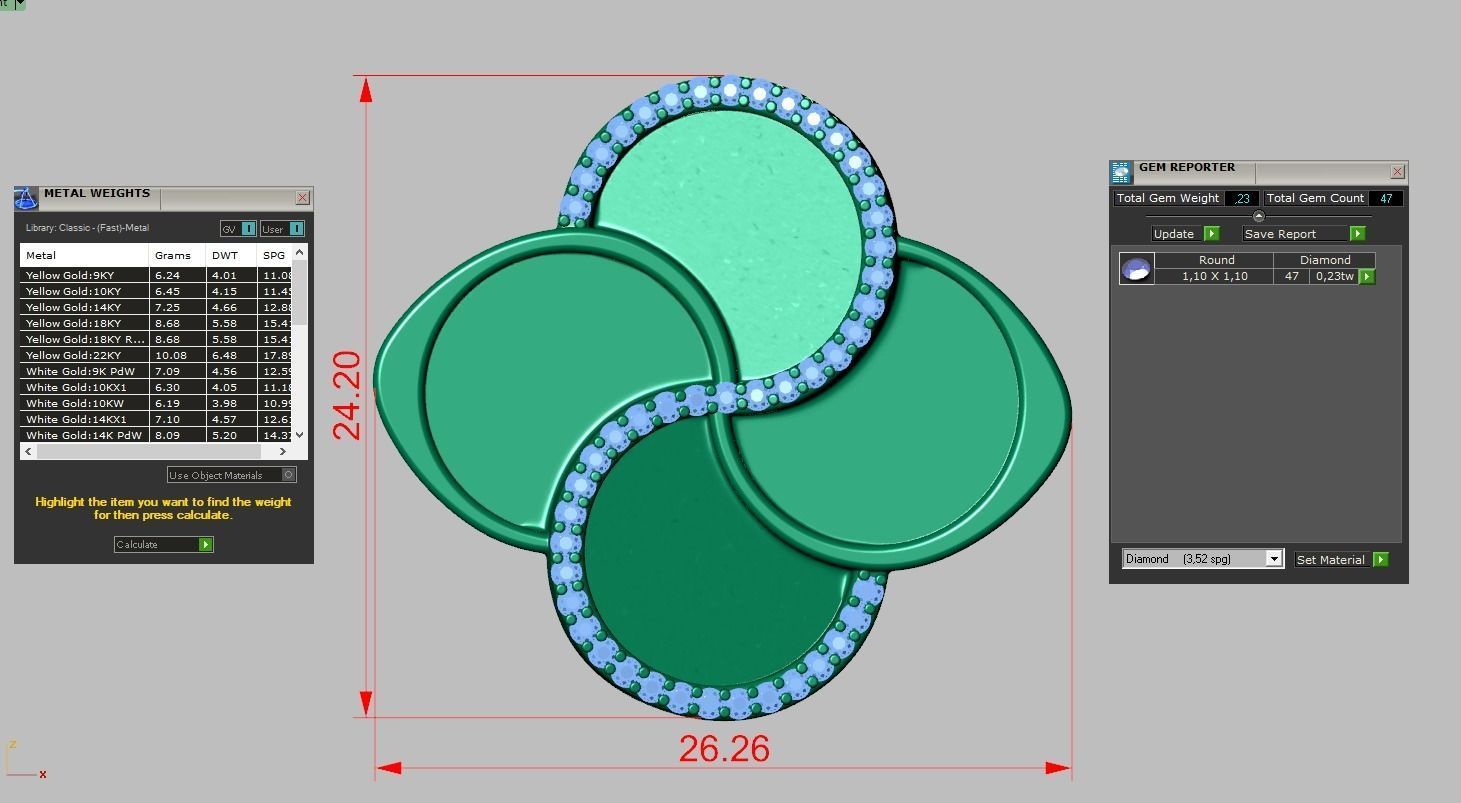This screenshot has height=803, width=1461.
Task: Click the 10.08 grams value
Action: [171, 355]
